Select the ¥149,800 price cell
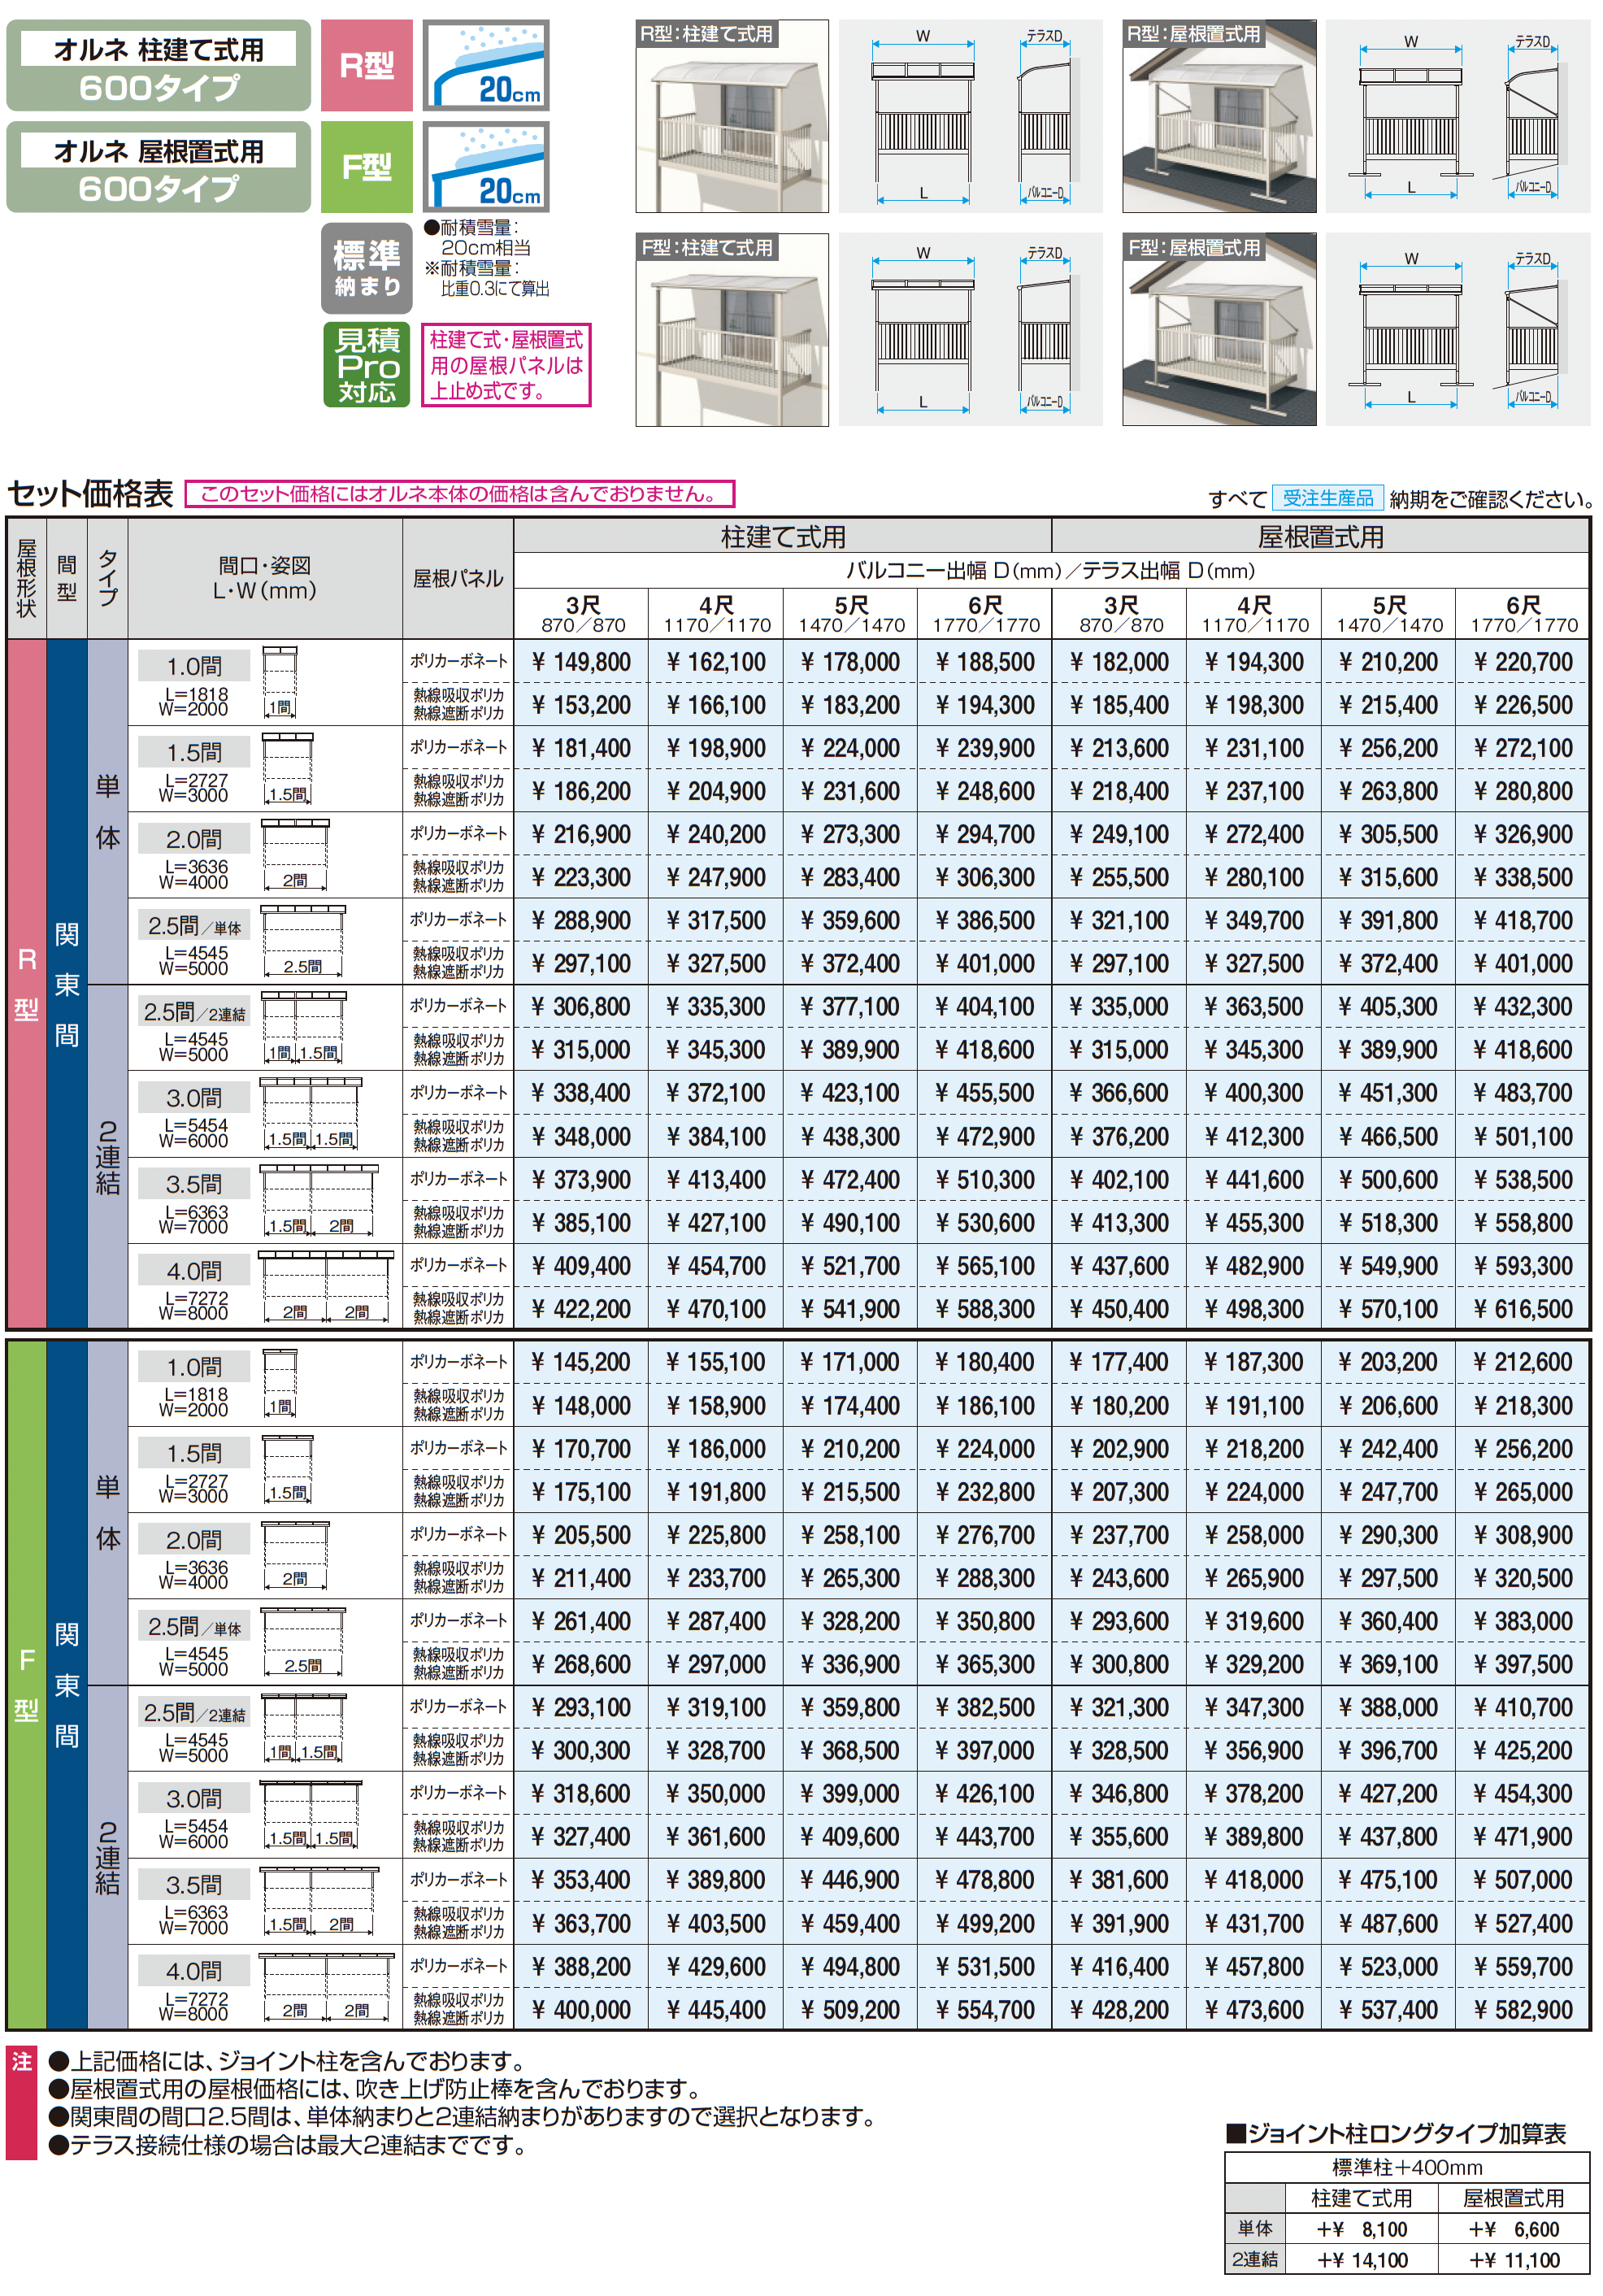This screenshot has width=1603, height=2296. pos(581,662)
